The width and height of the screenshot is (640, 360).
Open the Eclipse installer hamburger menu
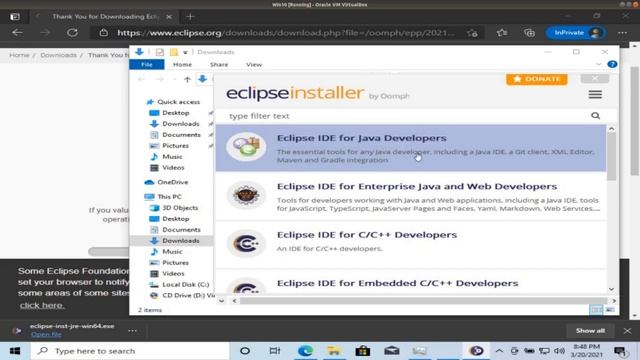point(595,95)
